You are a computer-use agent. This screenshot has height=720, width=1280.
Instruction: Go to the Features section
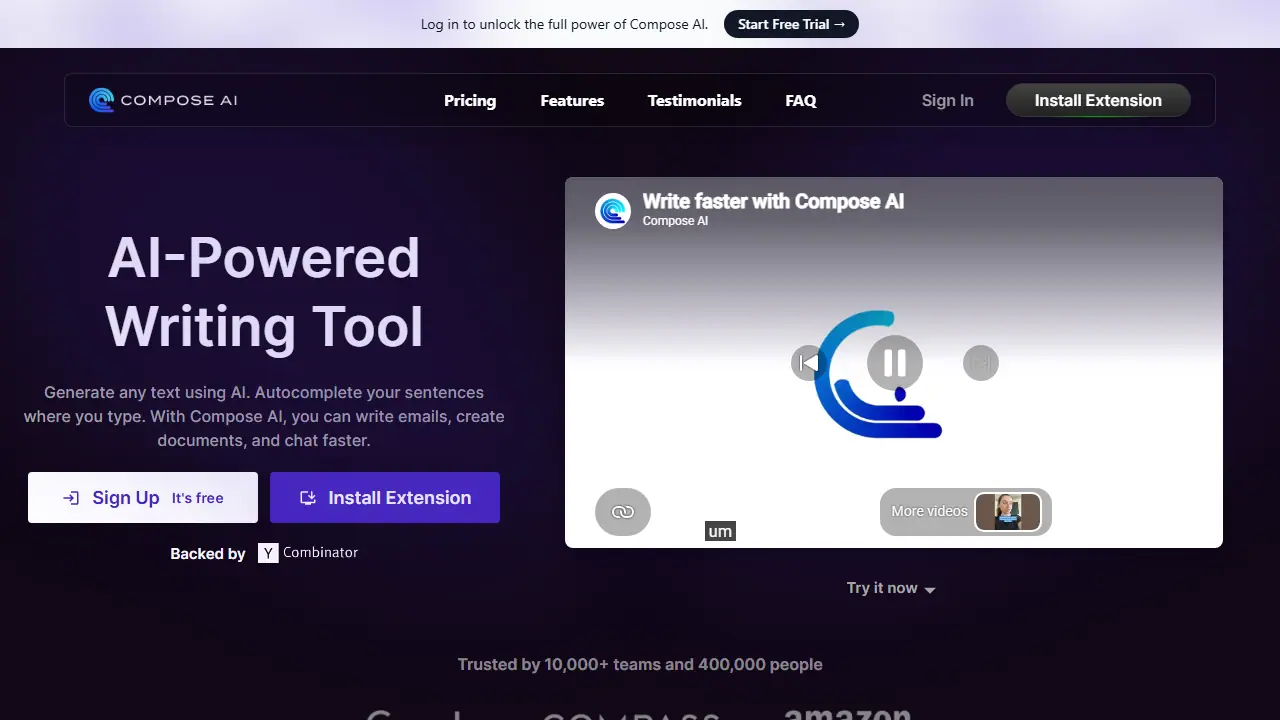click(x=572, y=100)
